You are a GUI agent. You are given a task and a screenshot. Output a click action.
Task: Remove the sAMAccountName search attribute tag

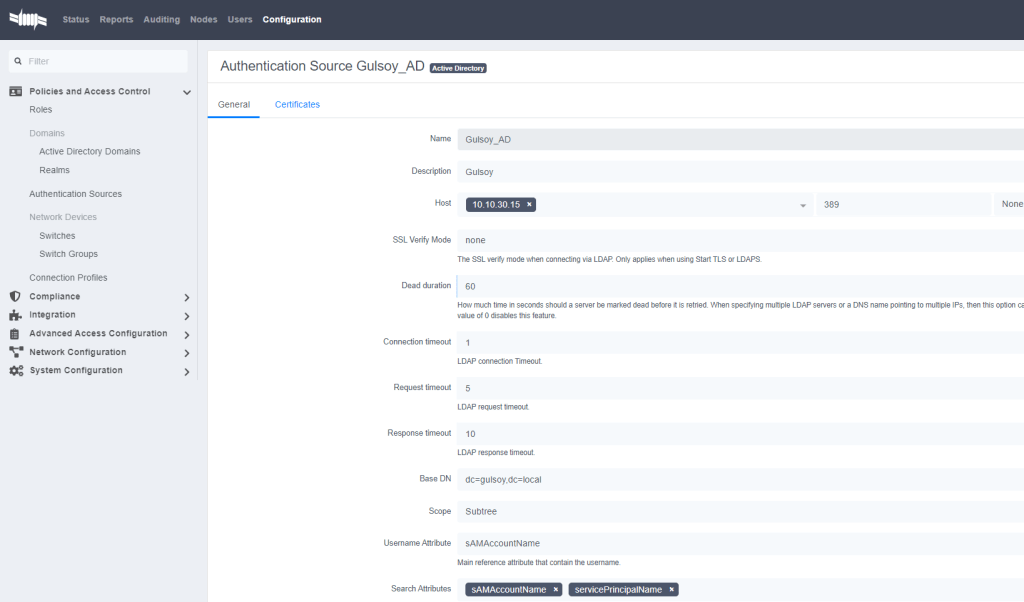click(x=555, y=590)
